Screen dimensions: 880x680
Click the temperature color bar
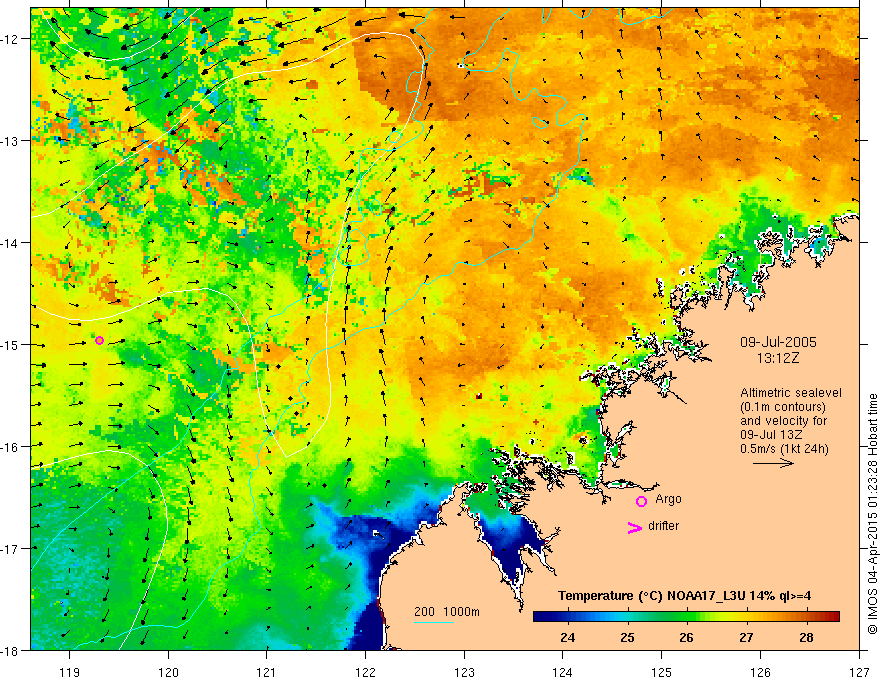[686, 617]
